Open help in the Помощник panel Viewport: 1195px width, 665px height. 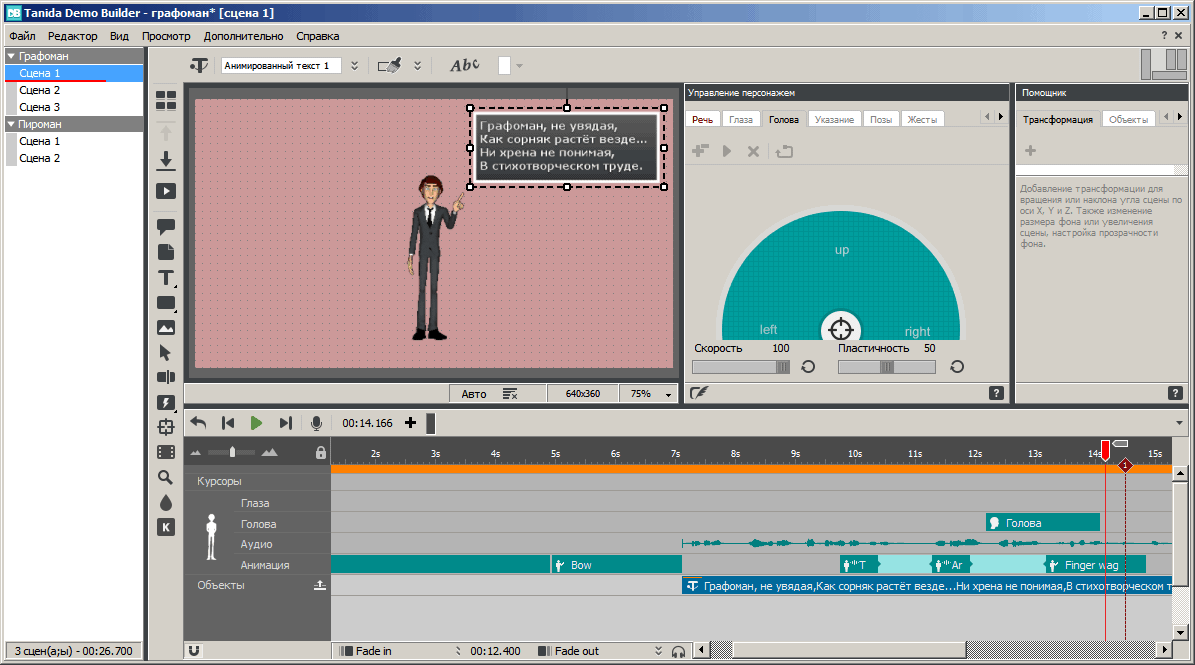(x=1174, y=393)
